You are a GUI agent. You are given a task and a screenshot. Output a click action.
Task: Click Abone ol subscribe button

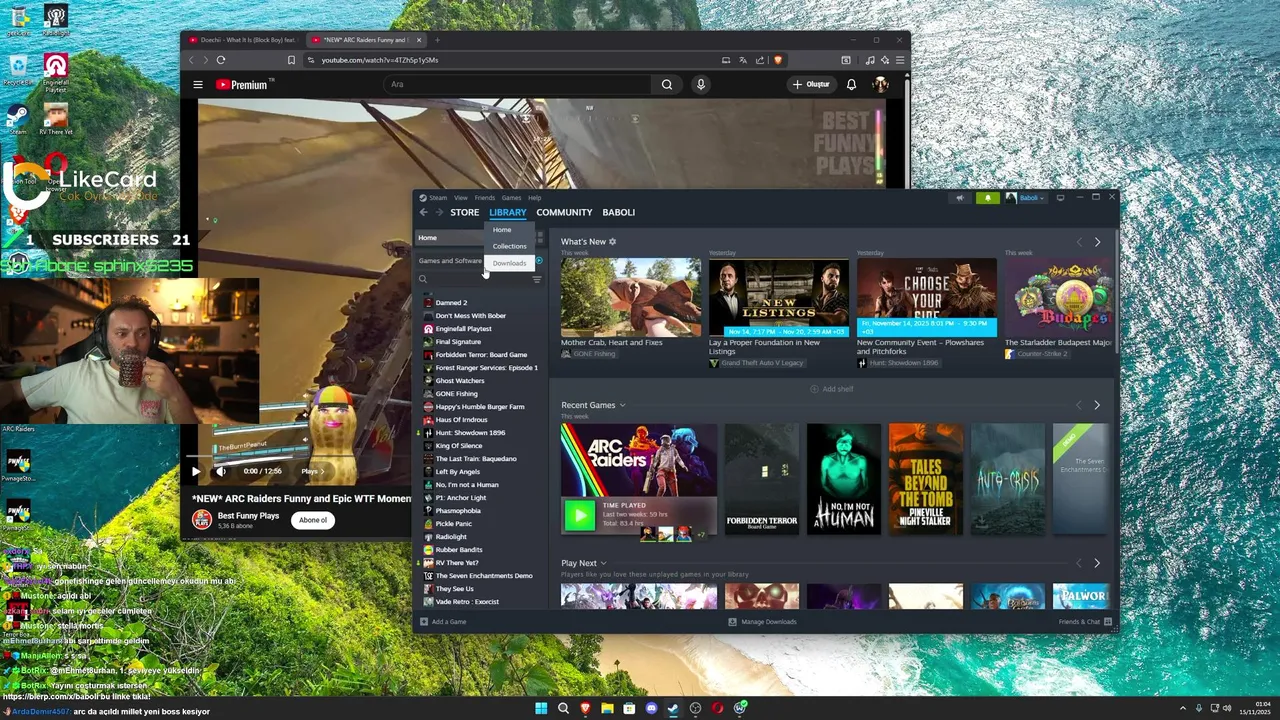[x=313, y=520]
